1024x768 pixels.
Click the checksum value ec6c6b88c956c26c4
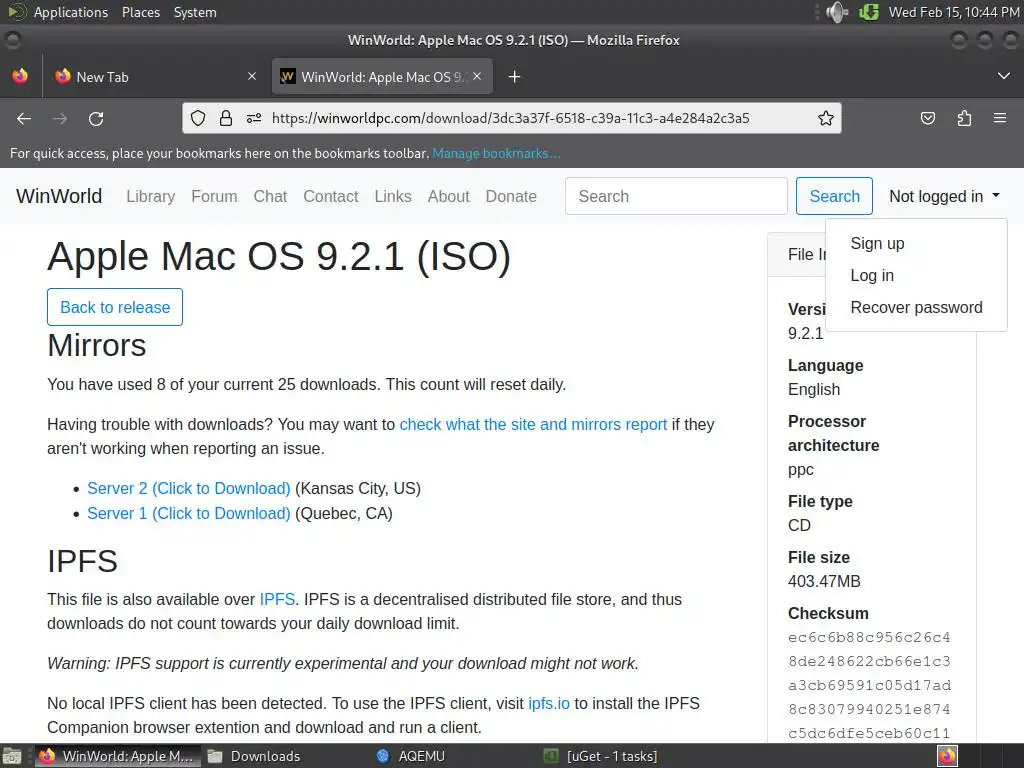coord(869,637)
